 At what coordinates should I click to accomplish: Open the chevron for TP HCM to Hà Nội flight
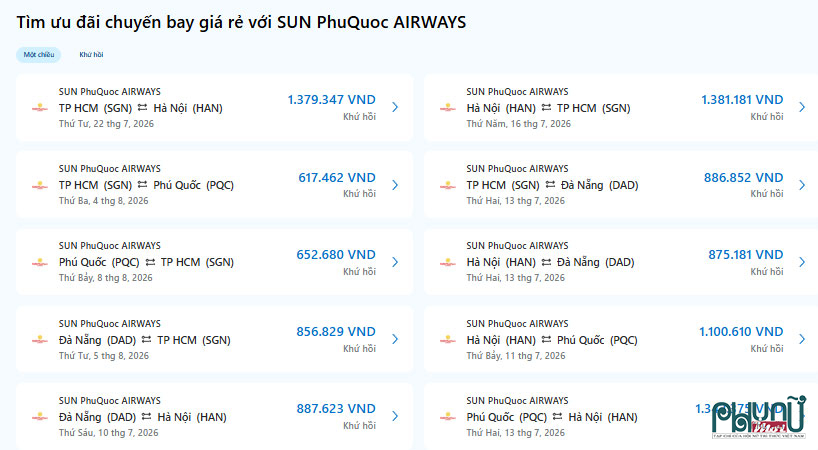click(x=395, y=107)
